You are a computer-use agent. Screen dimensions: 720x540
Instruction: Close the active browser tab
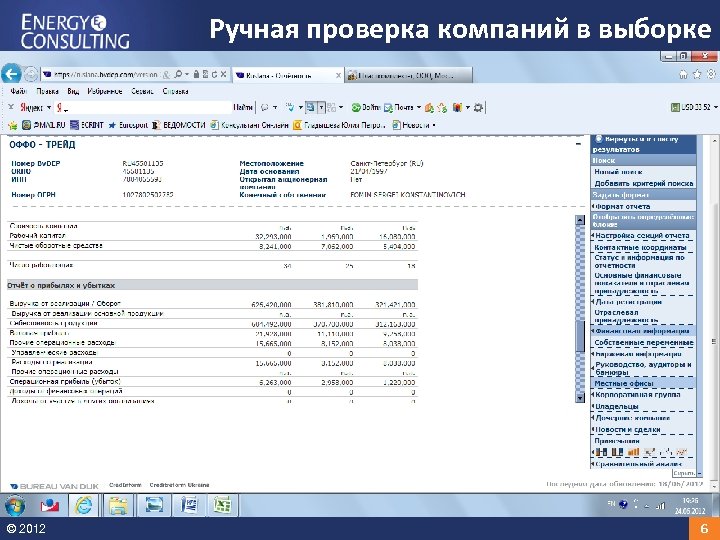click(338, 75)
